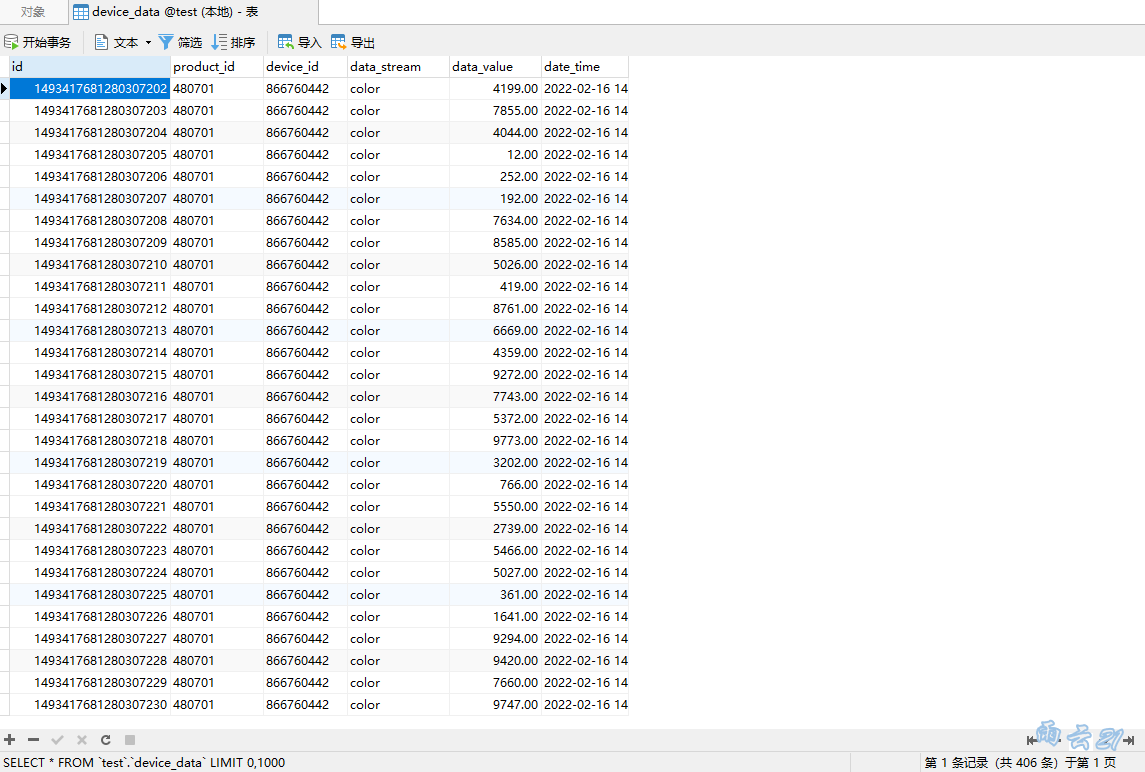
Task: Click the date_time column header
Action: [584, 66]
